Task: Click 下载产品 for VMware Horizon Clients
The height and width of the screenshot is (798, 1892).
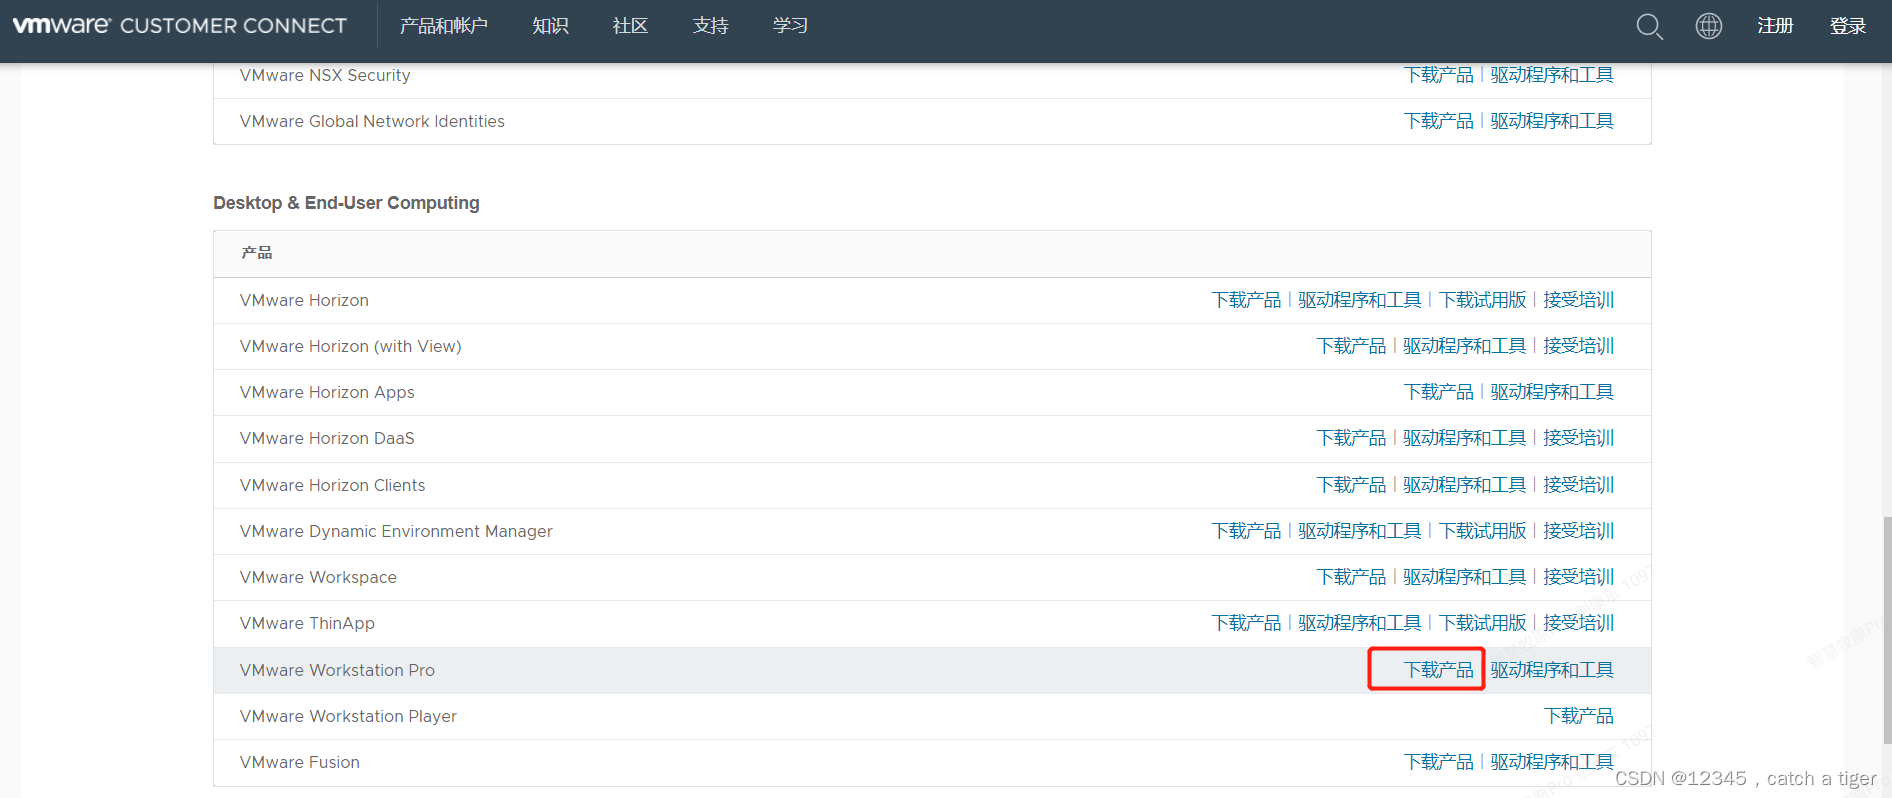Action: point(1352,485)
